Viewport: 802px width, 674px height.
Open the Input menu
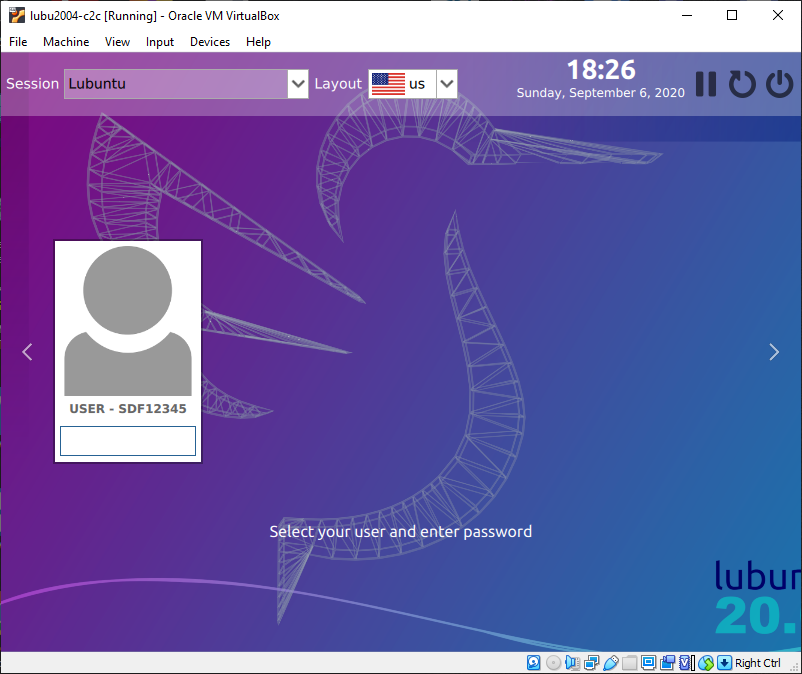160,42
